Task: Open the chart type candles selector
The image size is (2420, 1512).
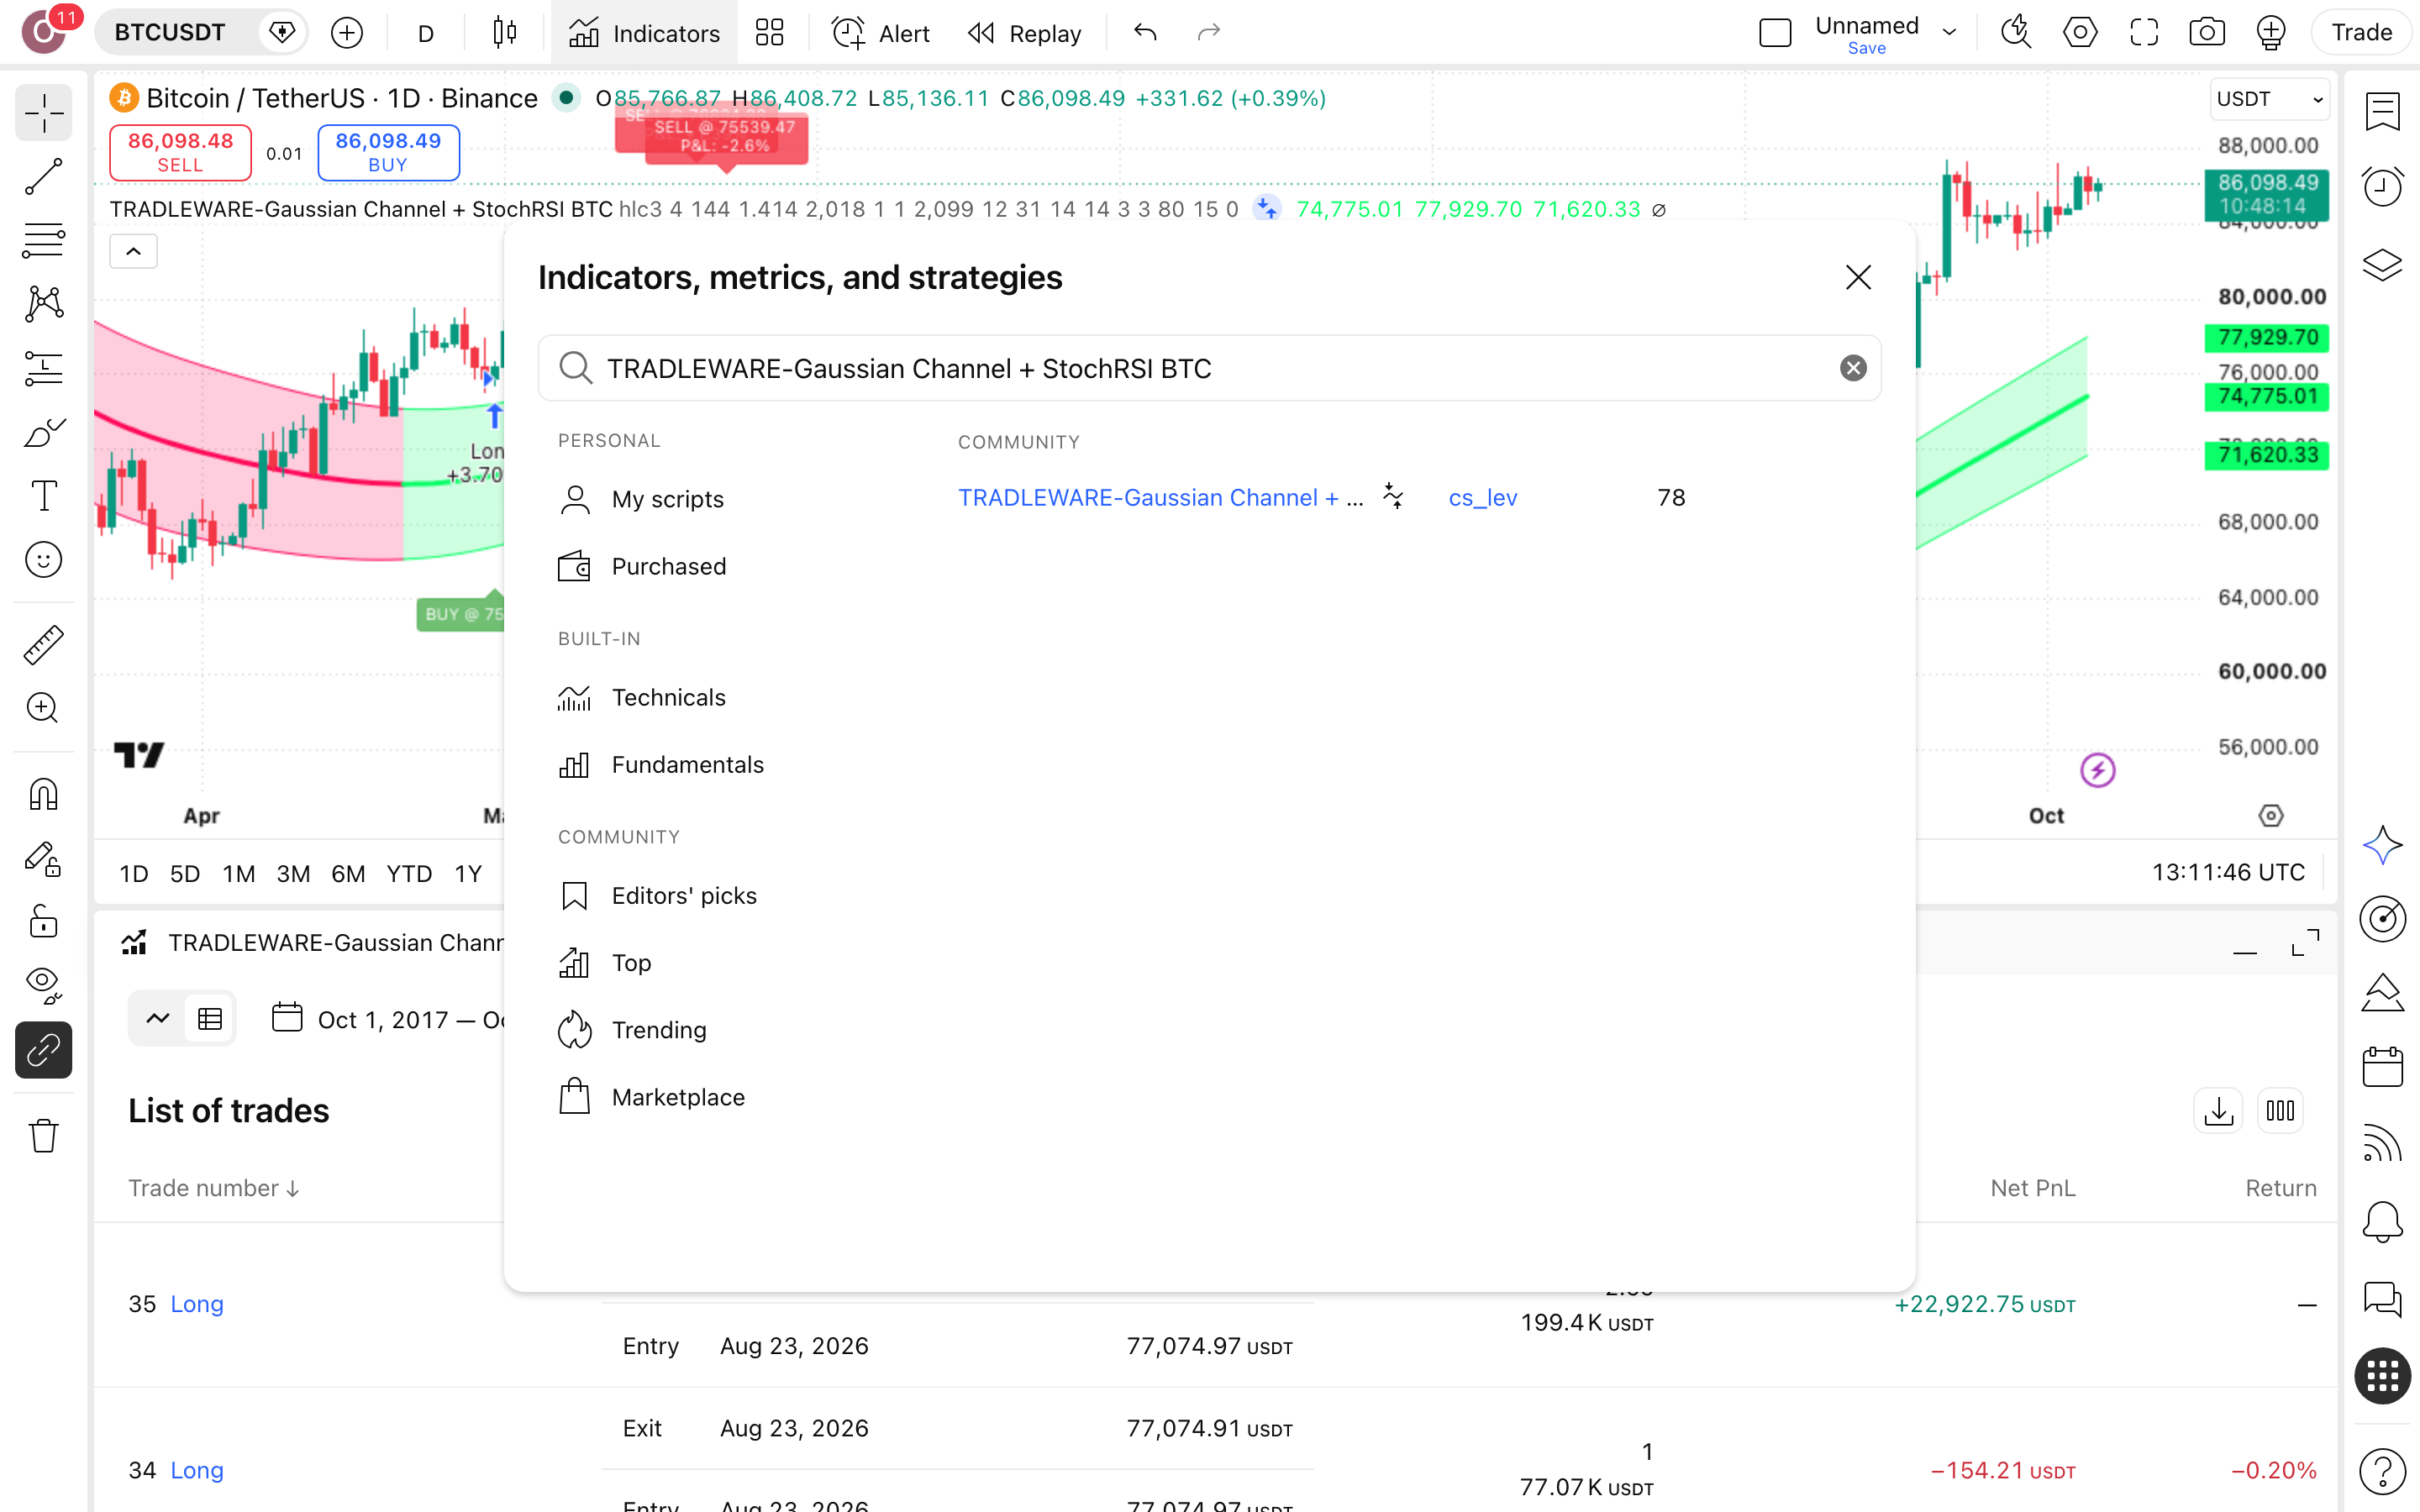Action: 505,33
